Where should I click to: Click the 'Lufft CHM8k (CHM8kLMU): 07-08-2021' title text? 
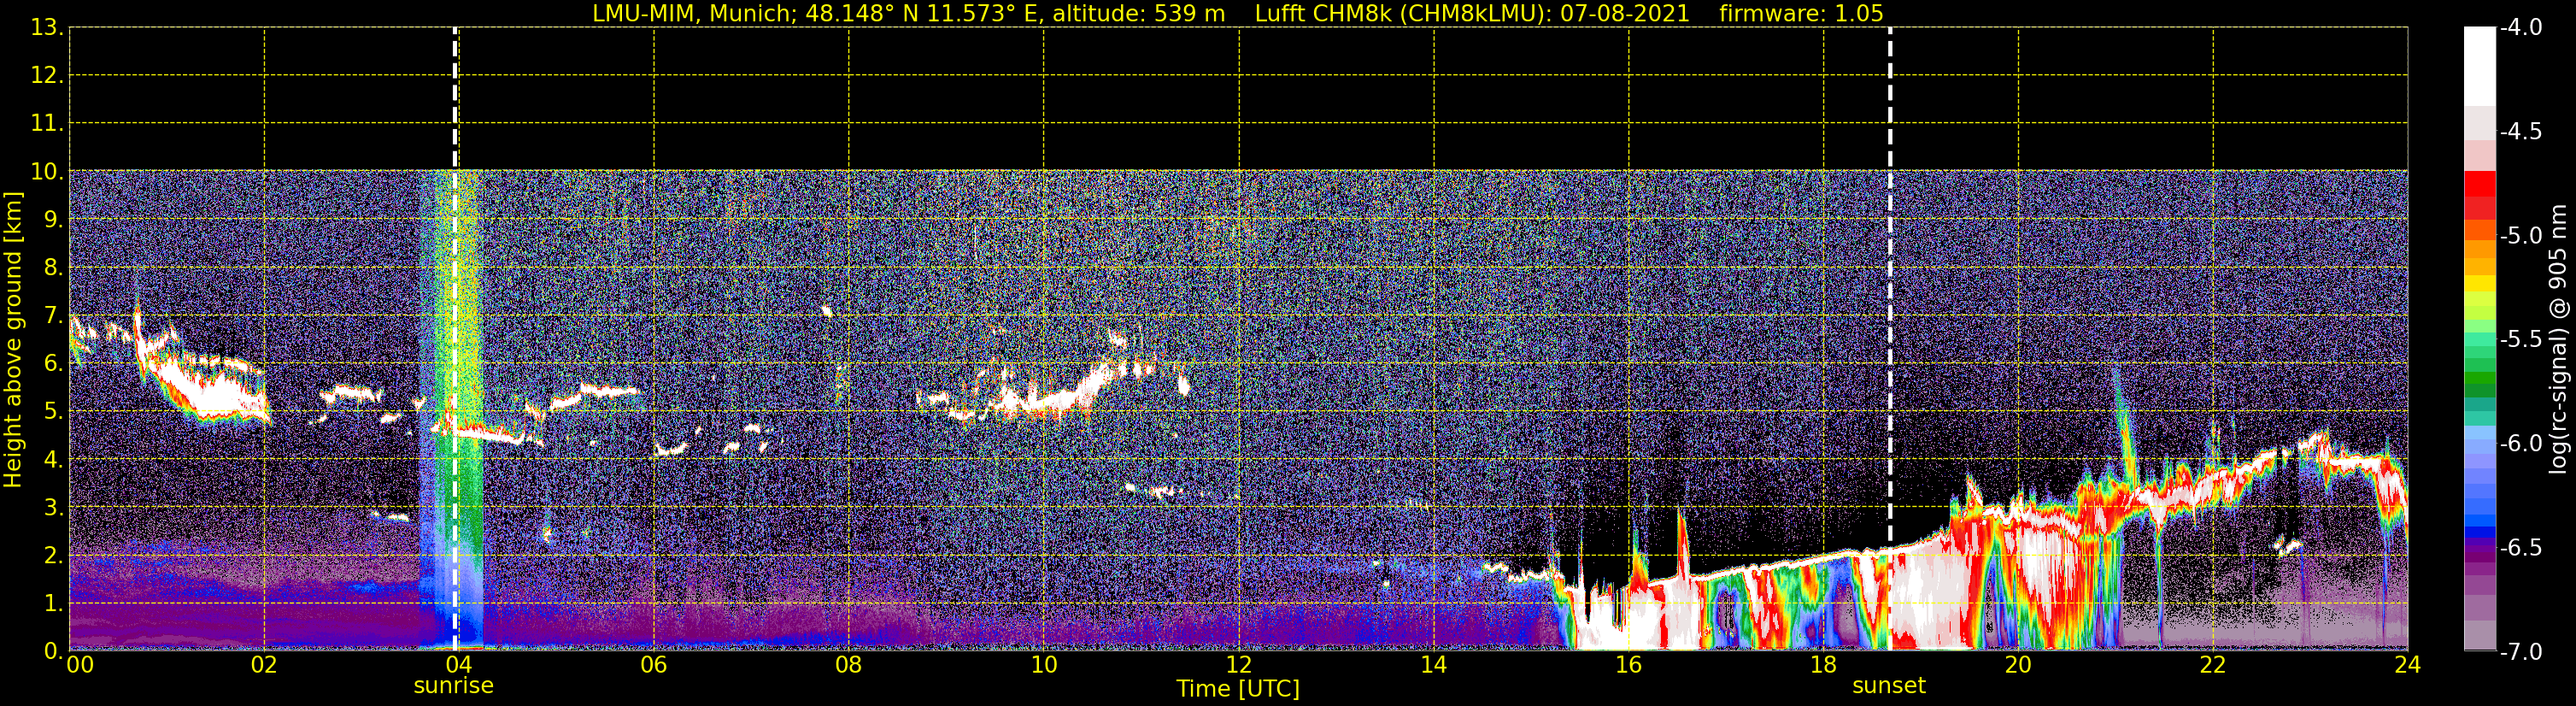click(x=1472, y=13)
